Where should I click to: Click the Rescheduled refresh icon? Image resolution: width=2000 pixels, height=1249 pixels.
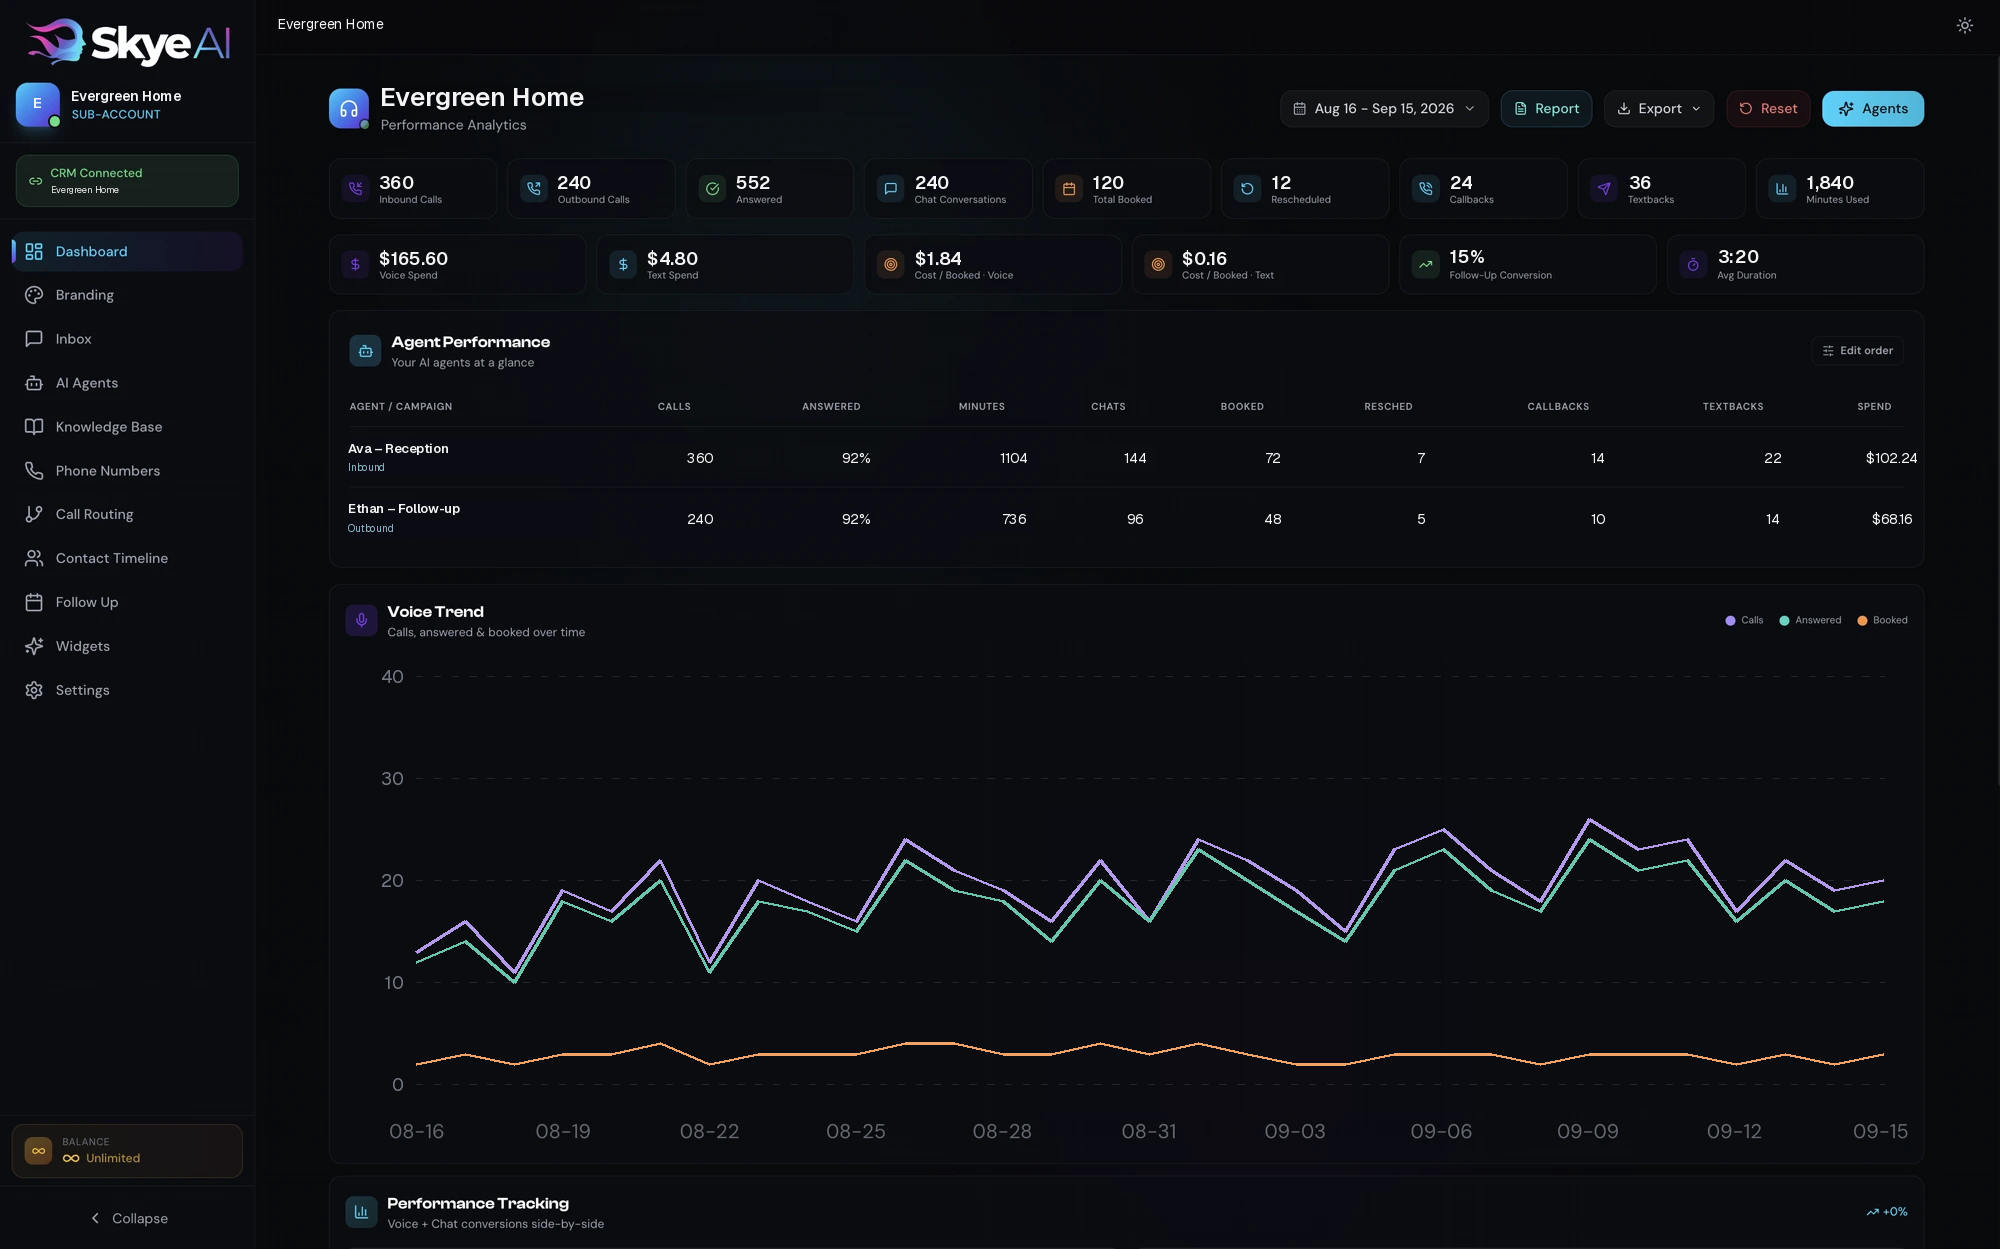click(x=1247, y=188)
